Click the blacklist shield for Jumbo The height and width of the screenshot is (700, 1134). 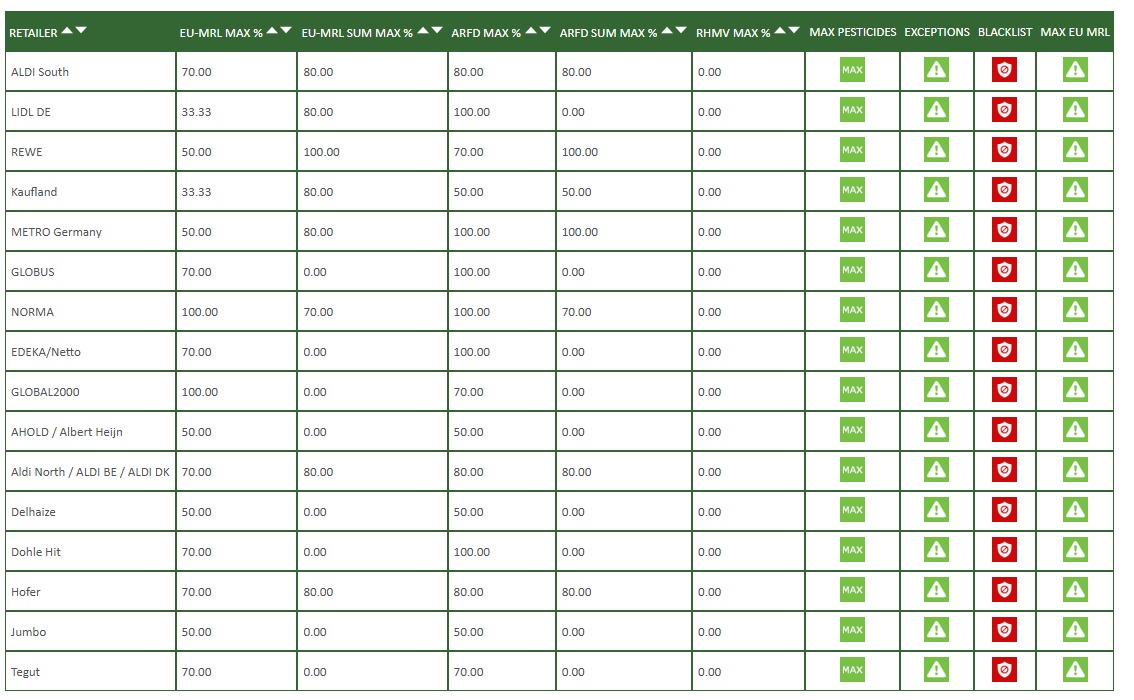point(1005,630)
